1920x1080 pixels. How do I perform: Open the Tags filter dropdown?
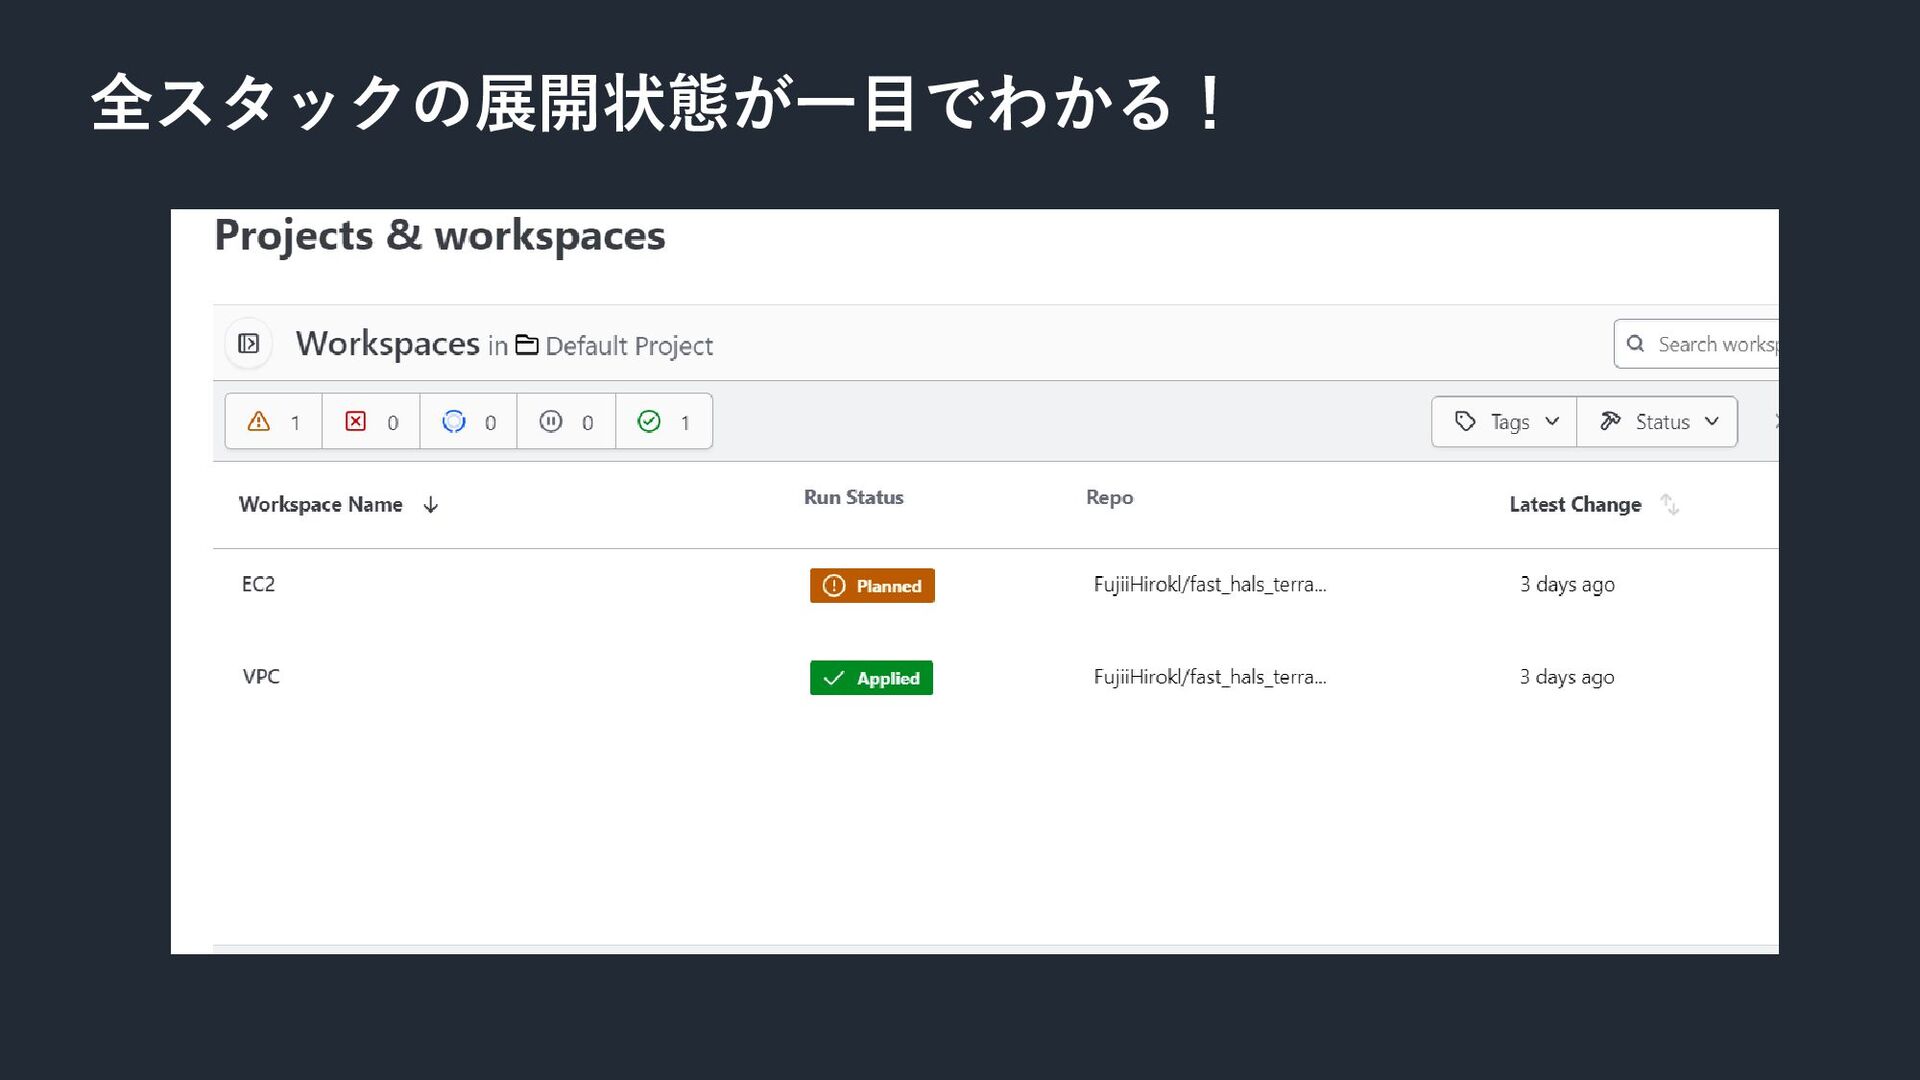(x=1504, y=422)
